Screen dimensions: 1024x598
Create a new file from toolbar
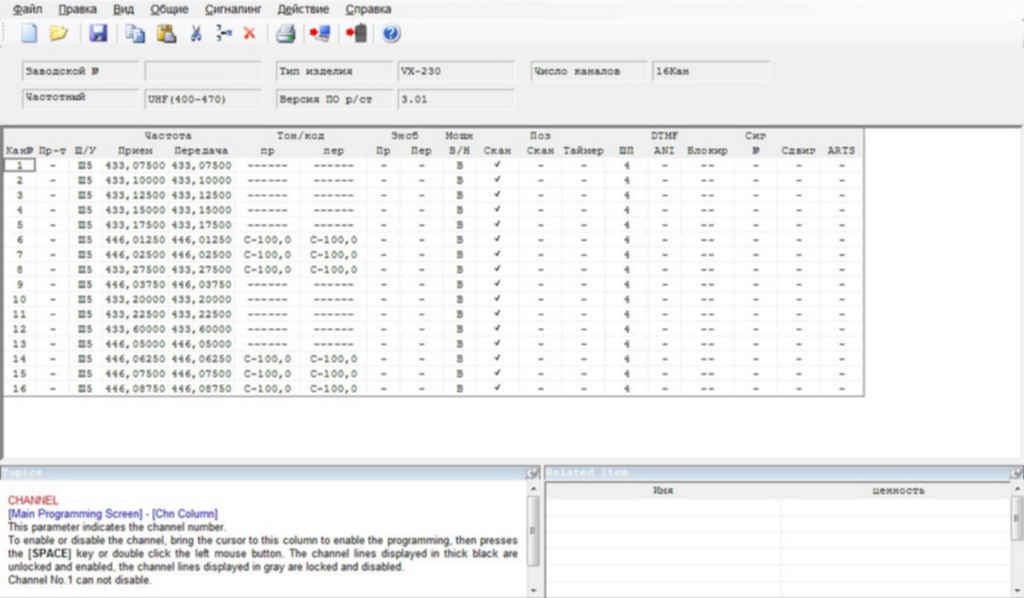29,33
